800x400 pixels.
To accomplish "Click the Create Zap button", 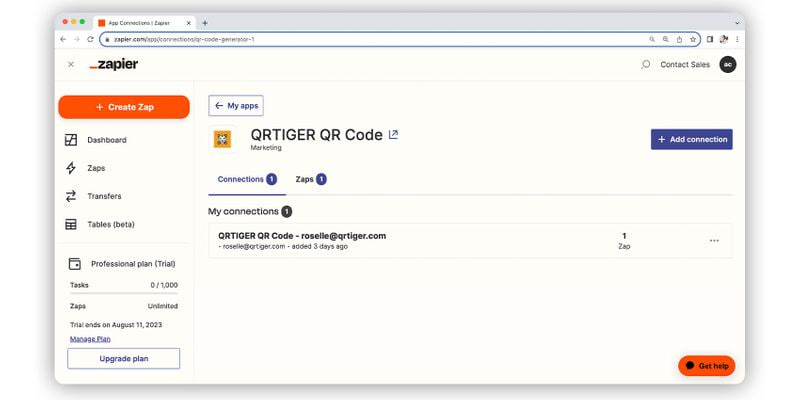I will [x=124, y=107].
